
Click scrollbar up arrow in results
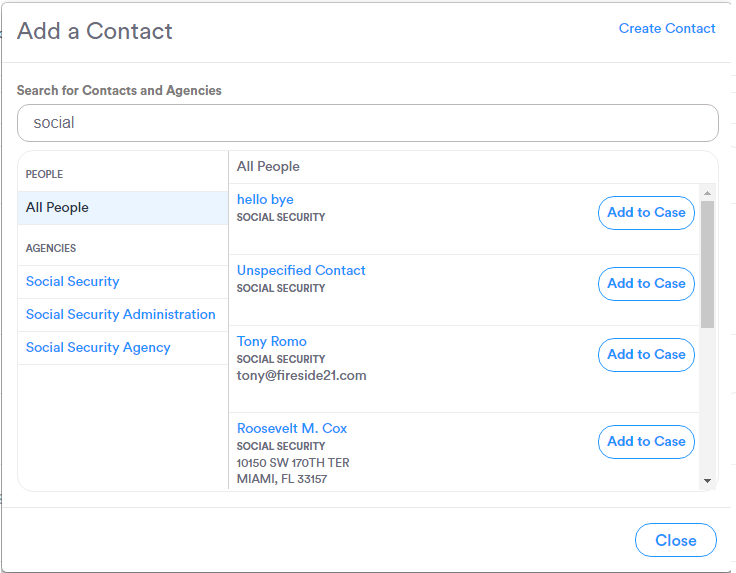click(x=708, y=193)
